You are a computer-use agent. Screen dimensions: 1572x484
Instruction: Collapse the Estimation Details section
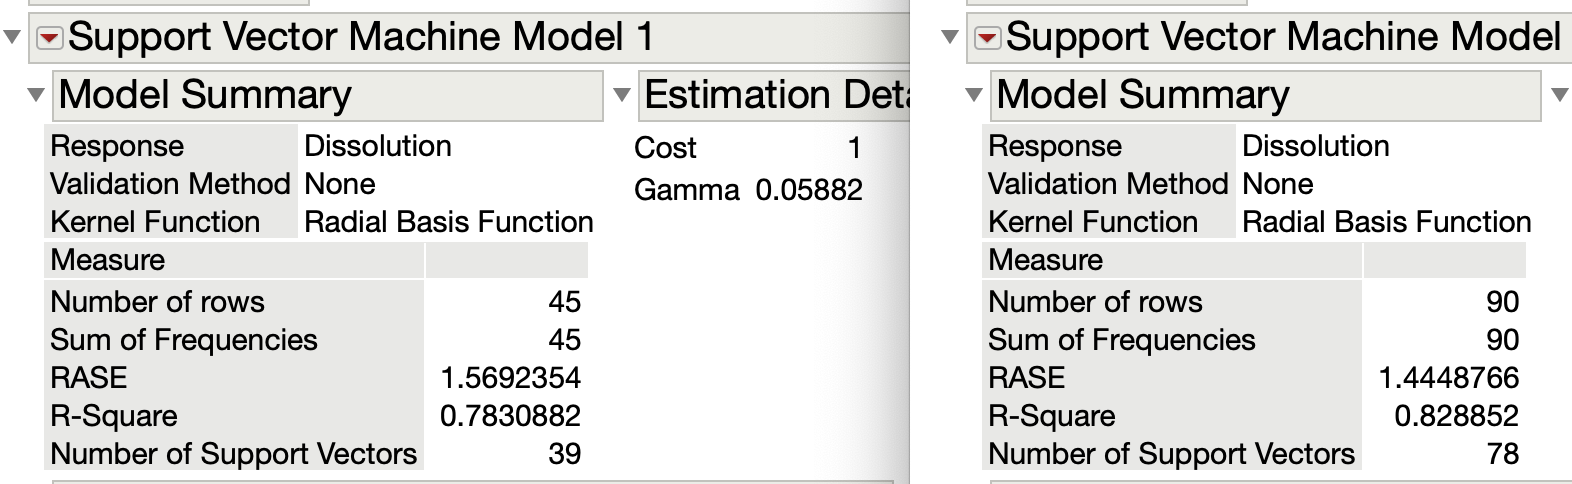(x=622, y=96)
